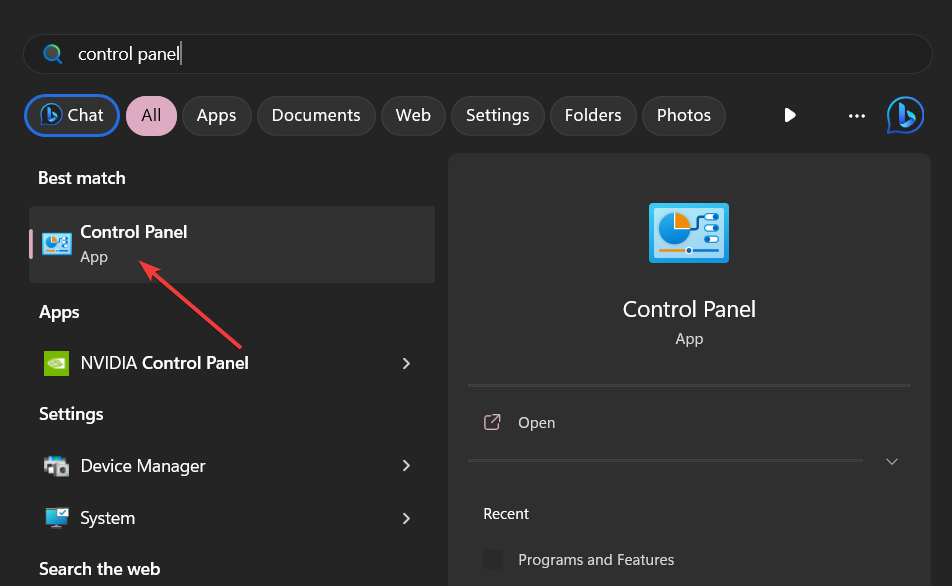Expand Device Manager result chevron

tap(406, 466)
